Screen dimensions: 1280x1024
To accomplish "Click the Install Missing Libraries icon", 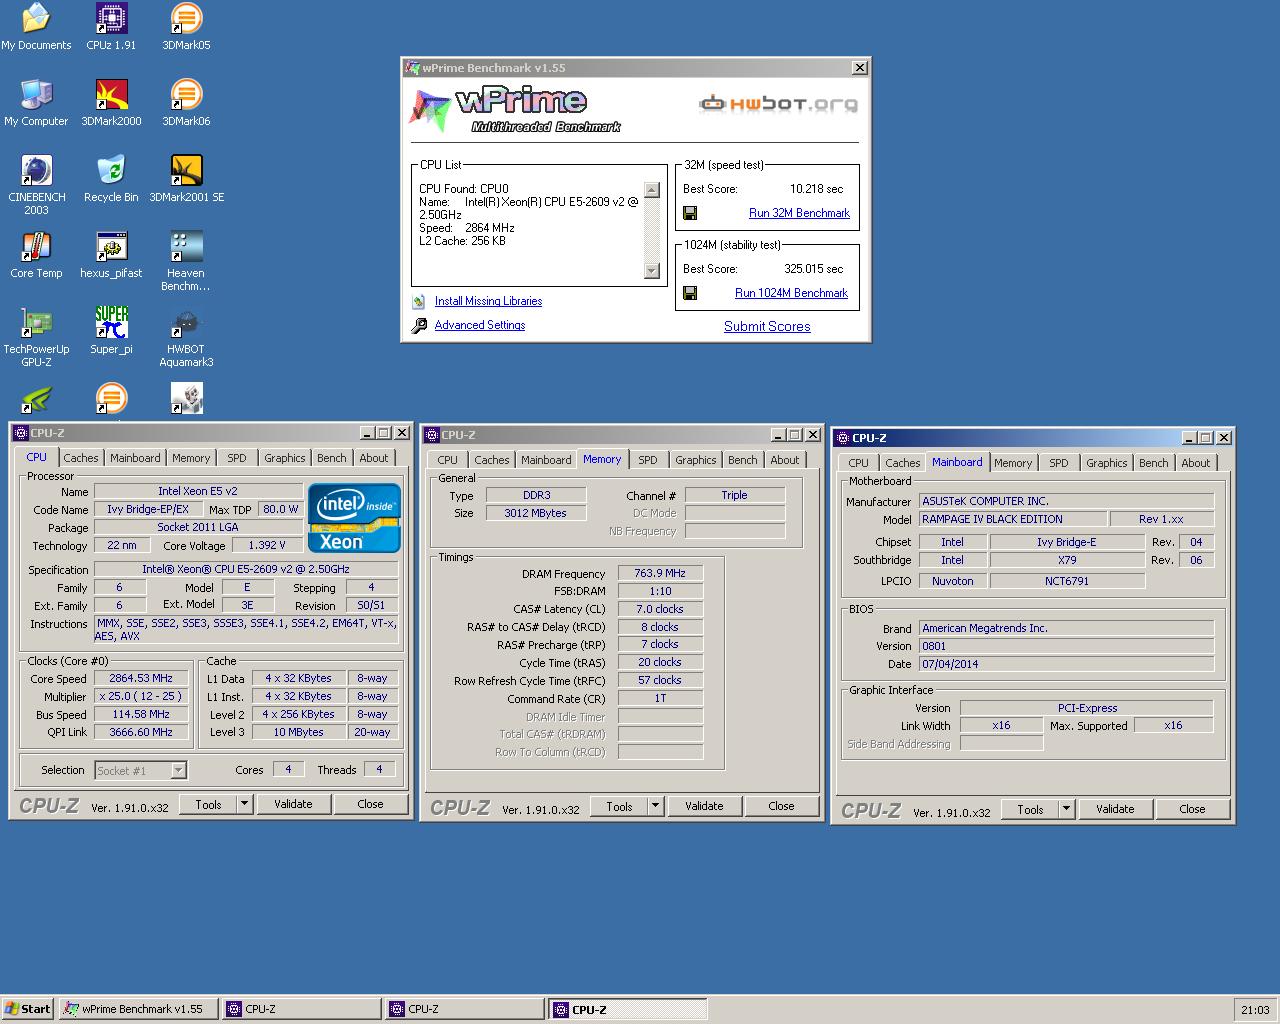I will point(419,301).
